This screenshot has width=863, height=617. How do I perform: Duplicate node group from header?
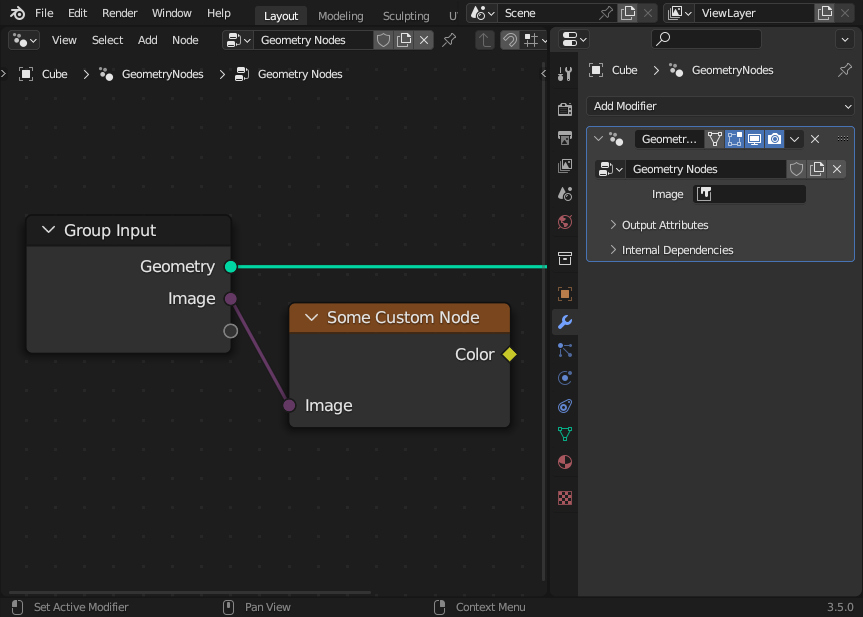click(404, 40)
